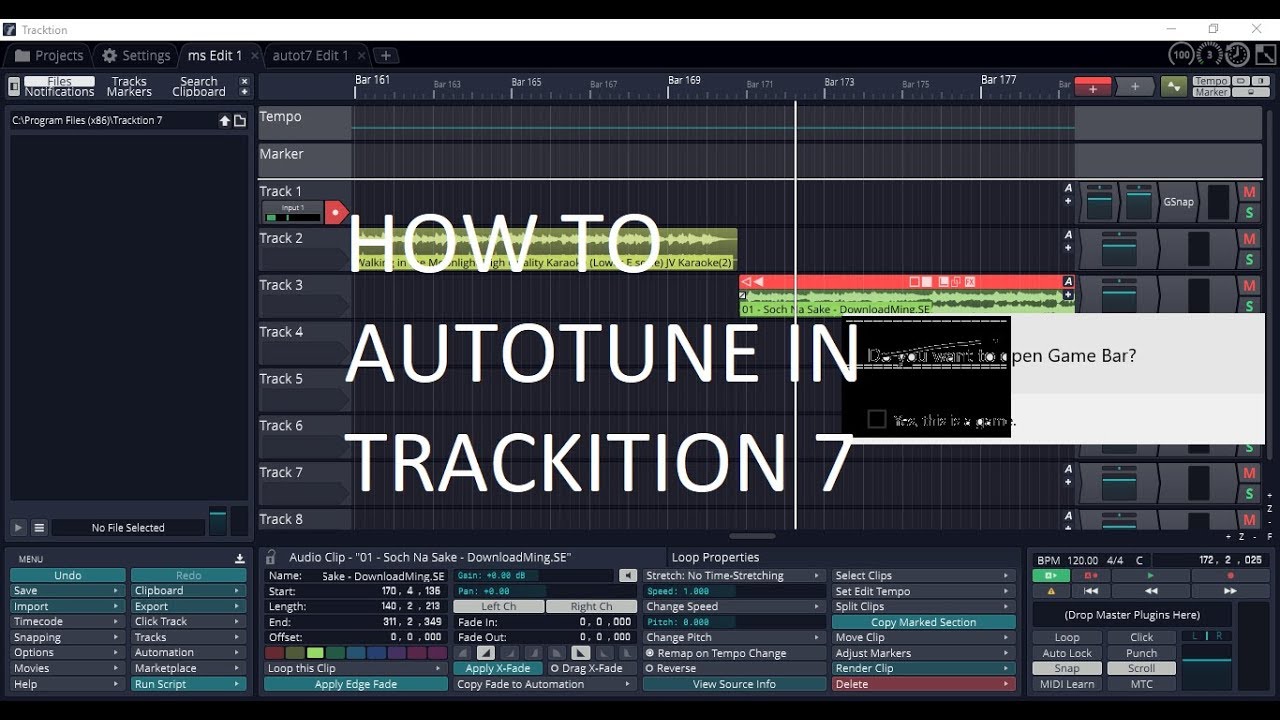Screen dimensions: 1280x720
Task: Click the return-to-start transport button
Action: click(1092, 591)
